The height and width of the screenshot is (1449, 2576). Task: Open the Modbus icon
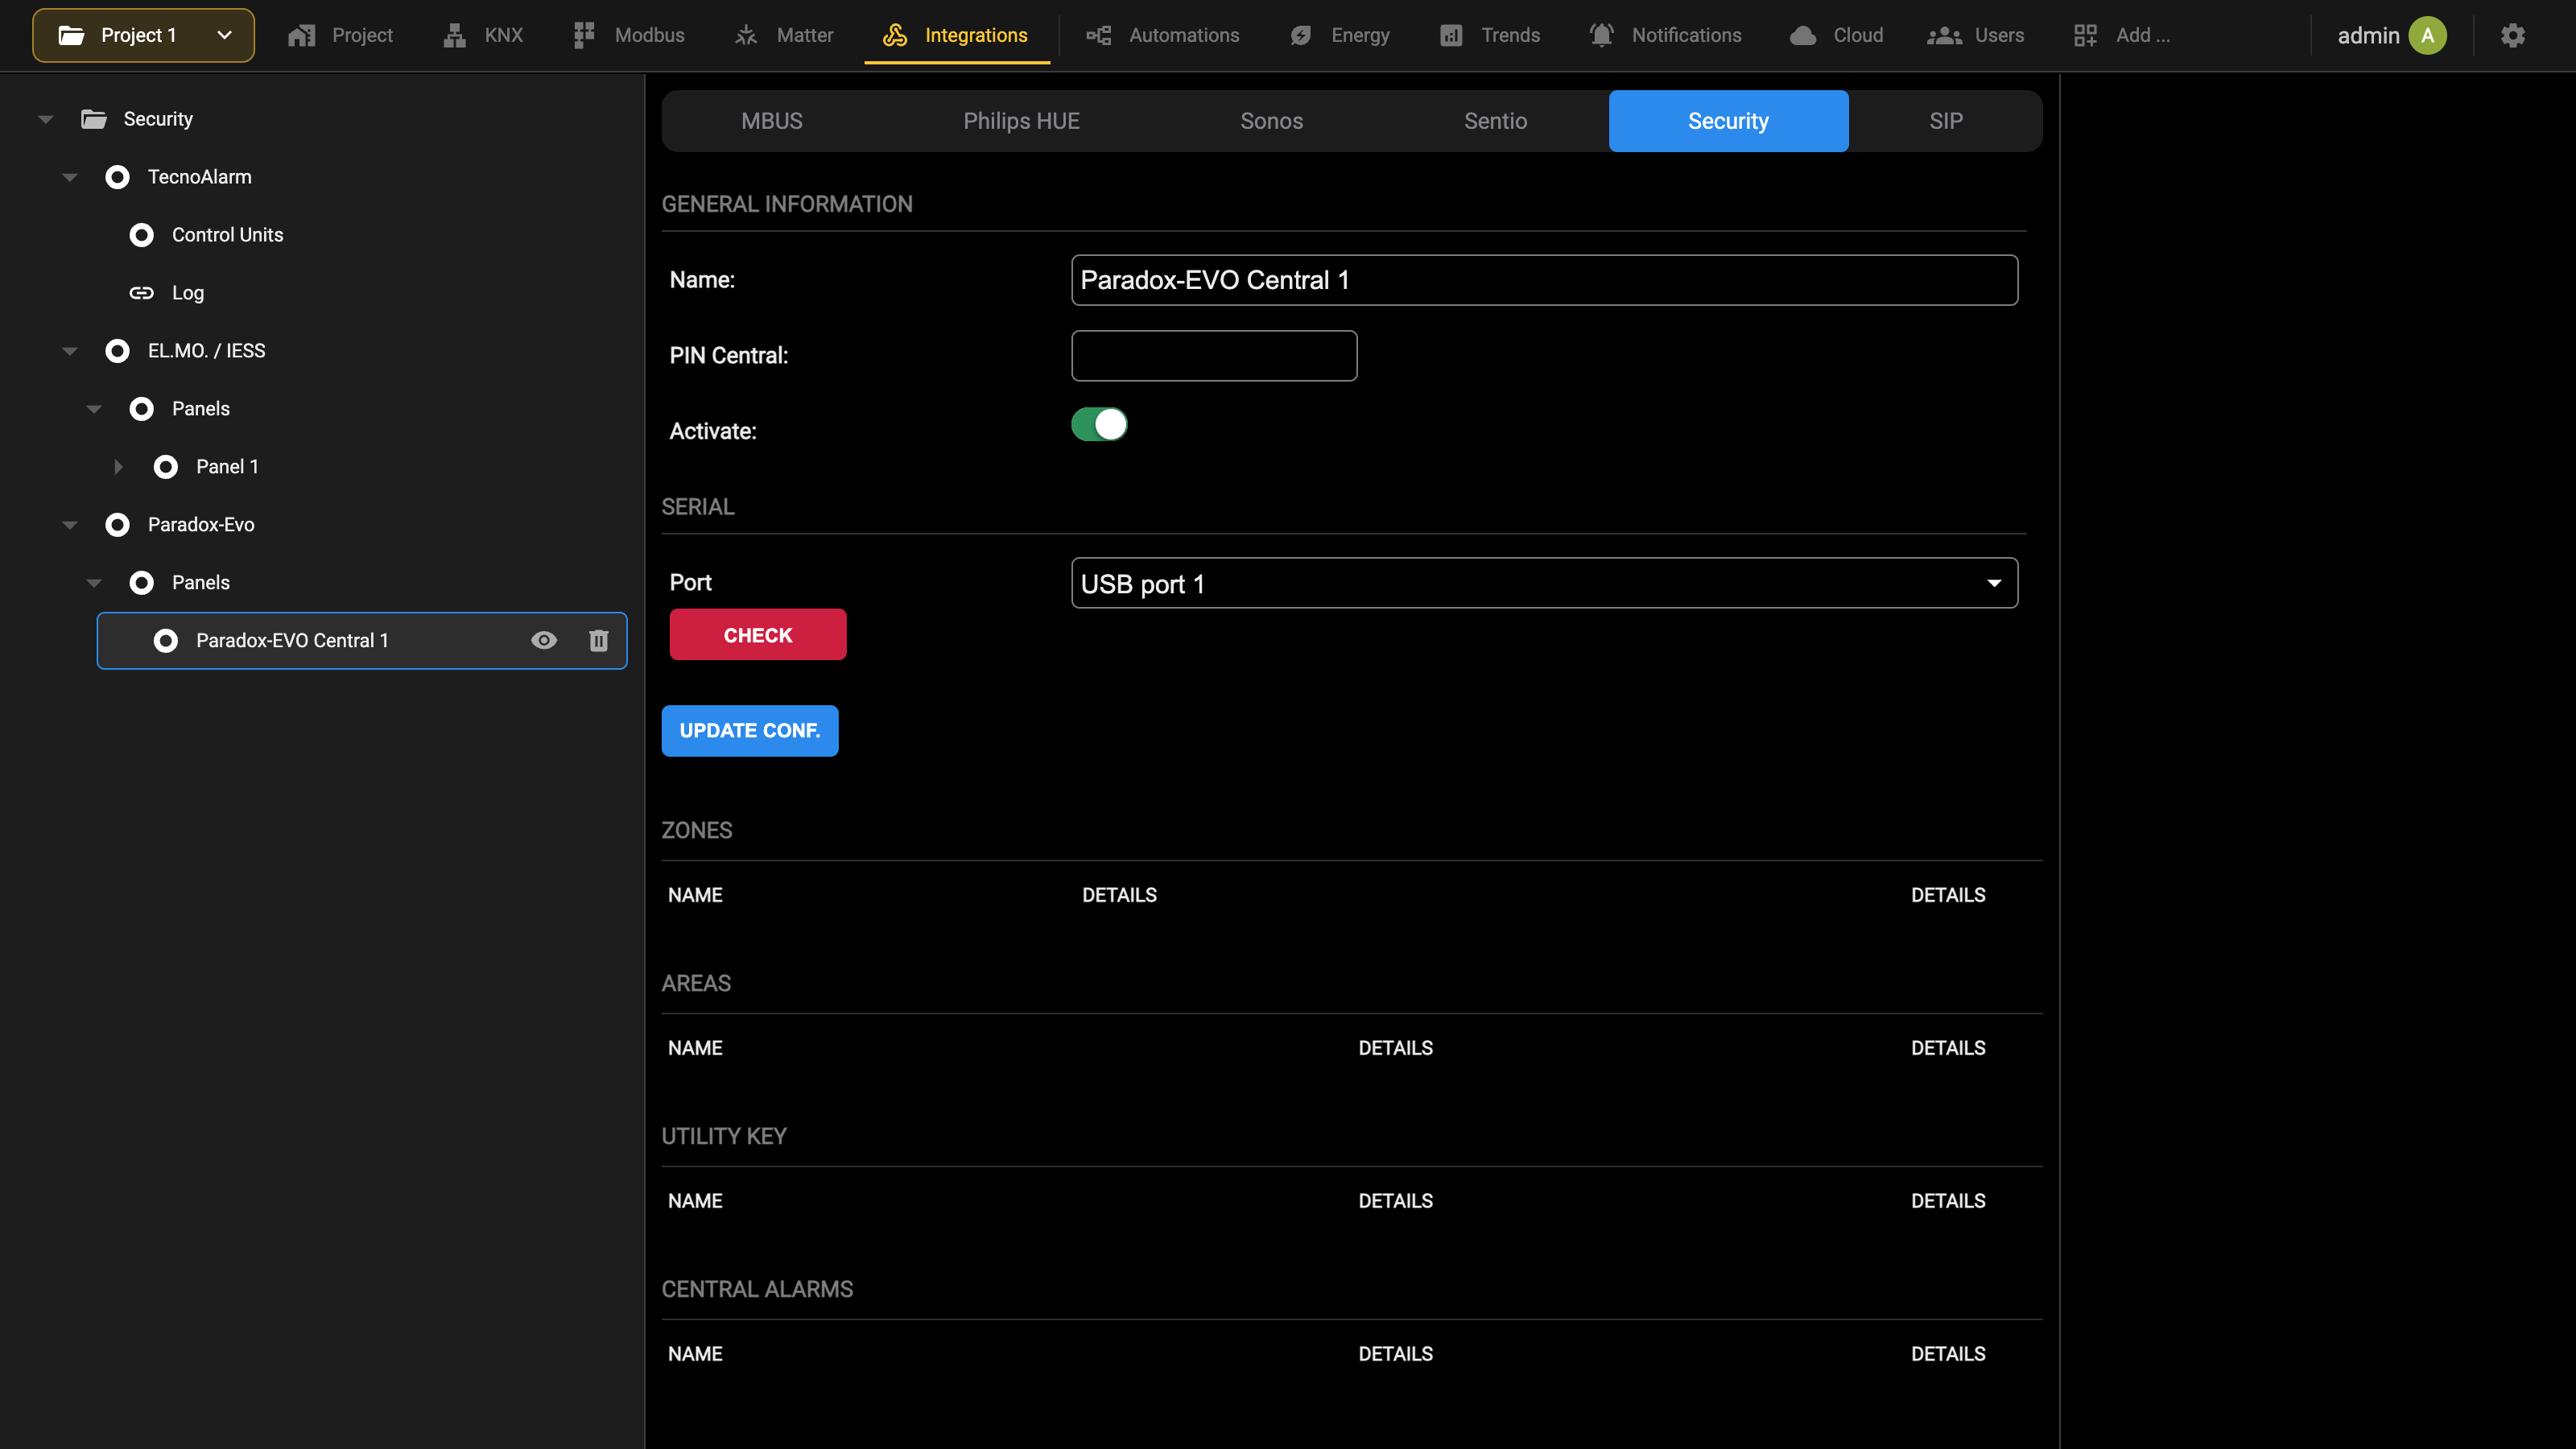point(584,36)
